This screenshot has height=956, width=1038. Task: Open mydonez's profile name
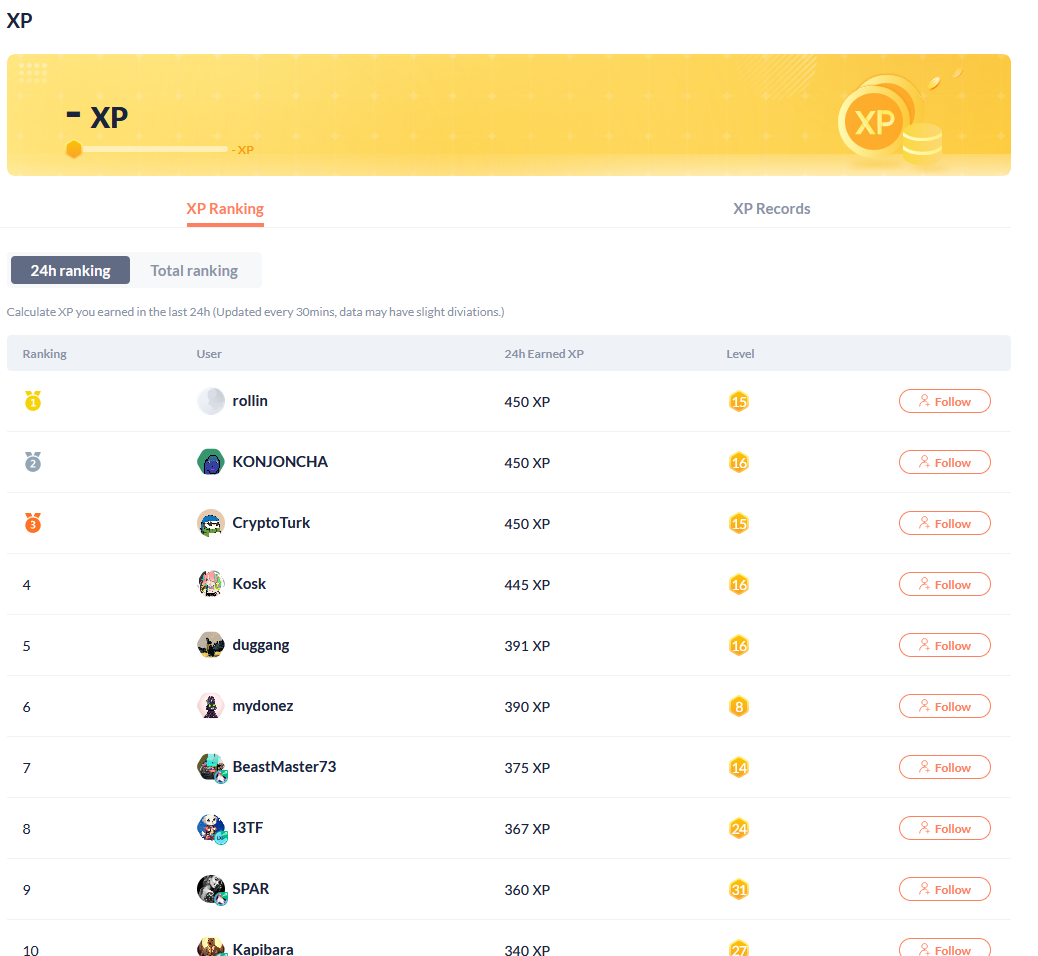(263, 706)
